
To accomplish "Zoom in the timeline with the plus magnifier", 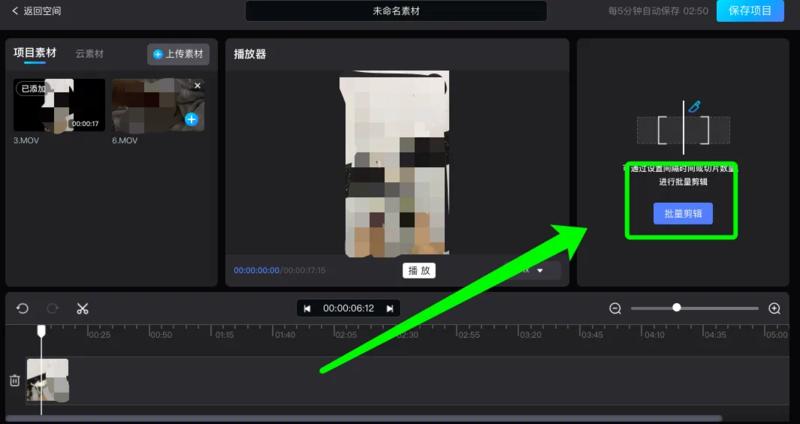I will [x=774, y=308].
